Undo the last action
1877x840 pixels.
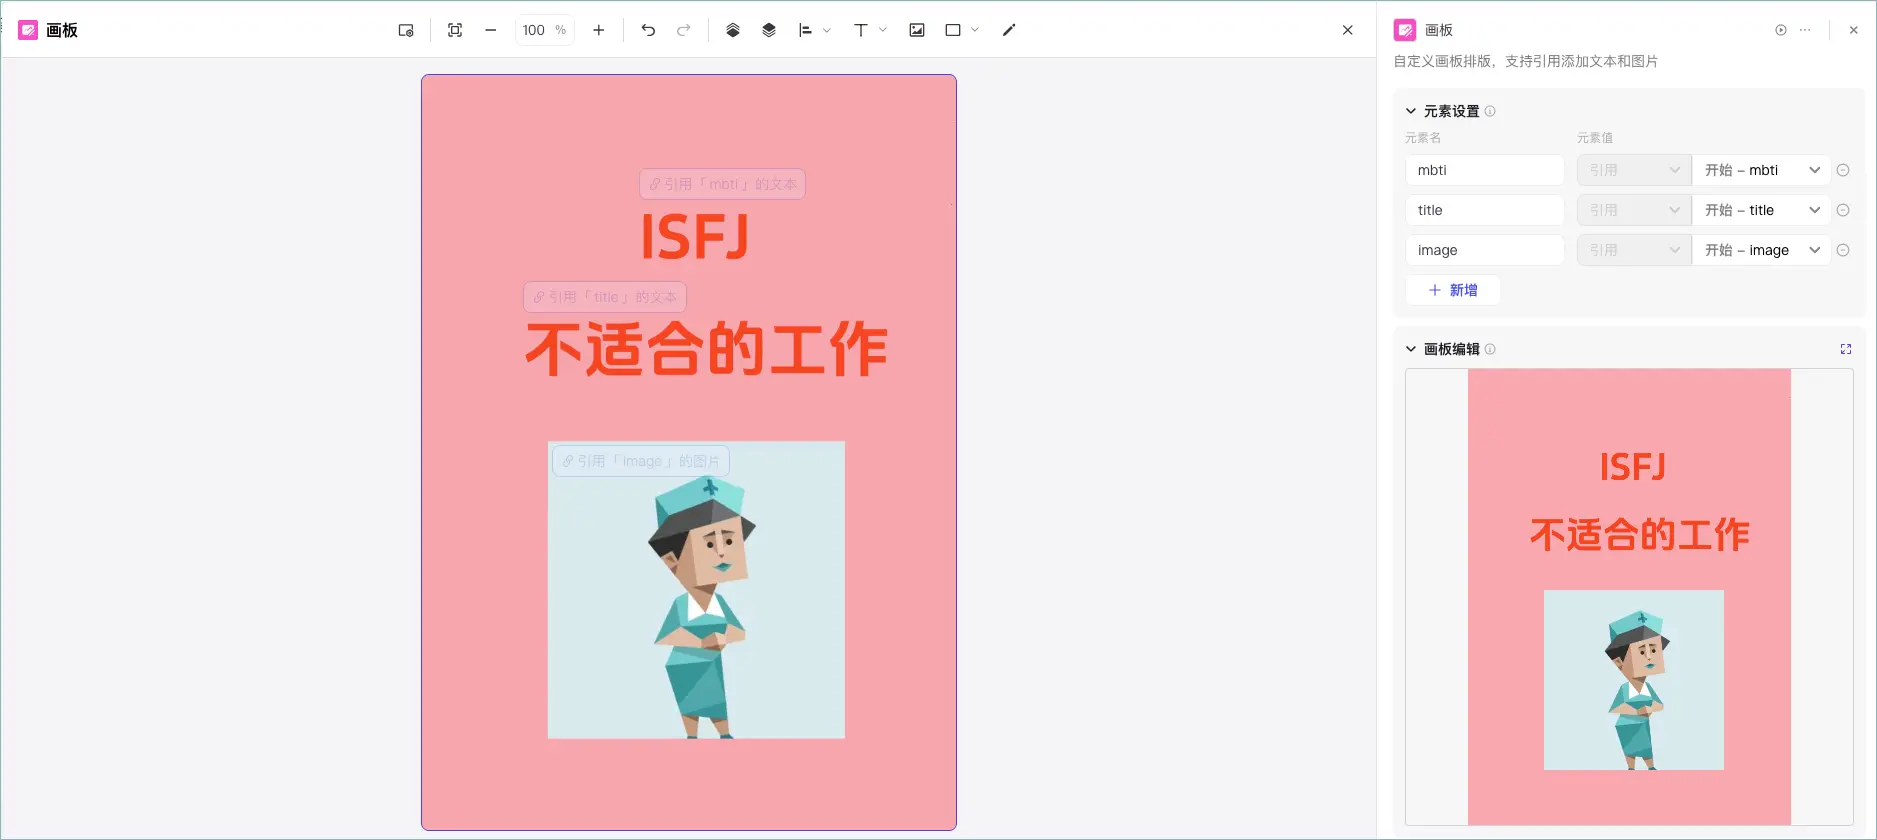coord(648,30)
